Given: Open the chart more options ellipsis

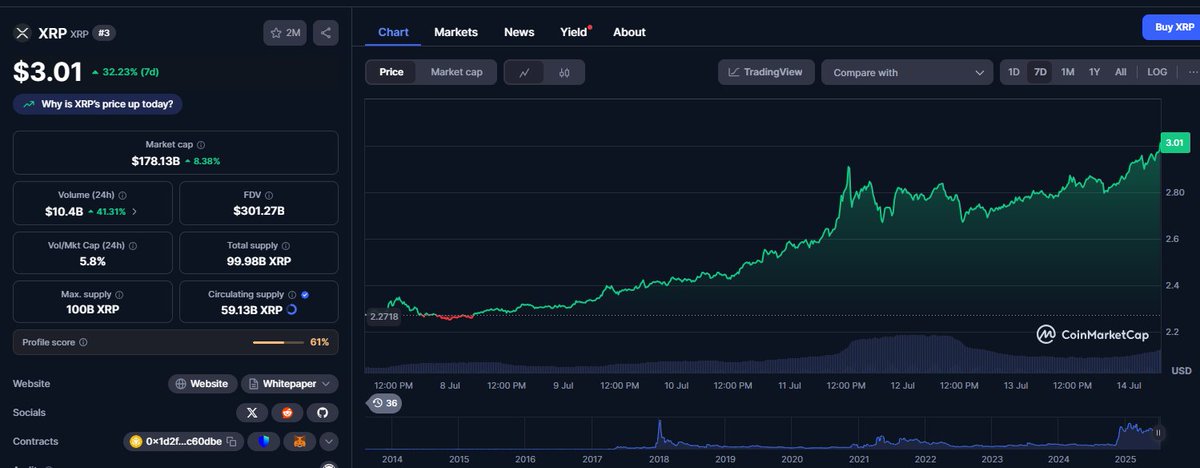Looking at the screenshot, I should pos(1192,72).
